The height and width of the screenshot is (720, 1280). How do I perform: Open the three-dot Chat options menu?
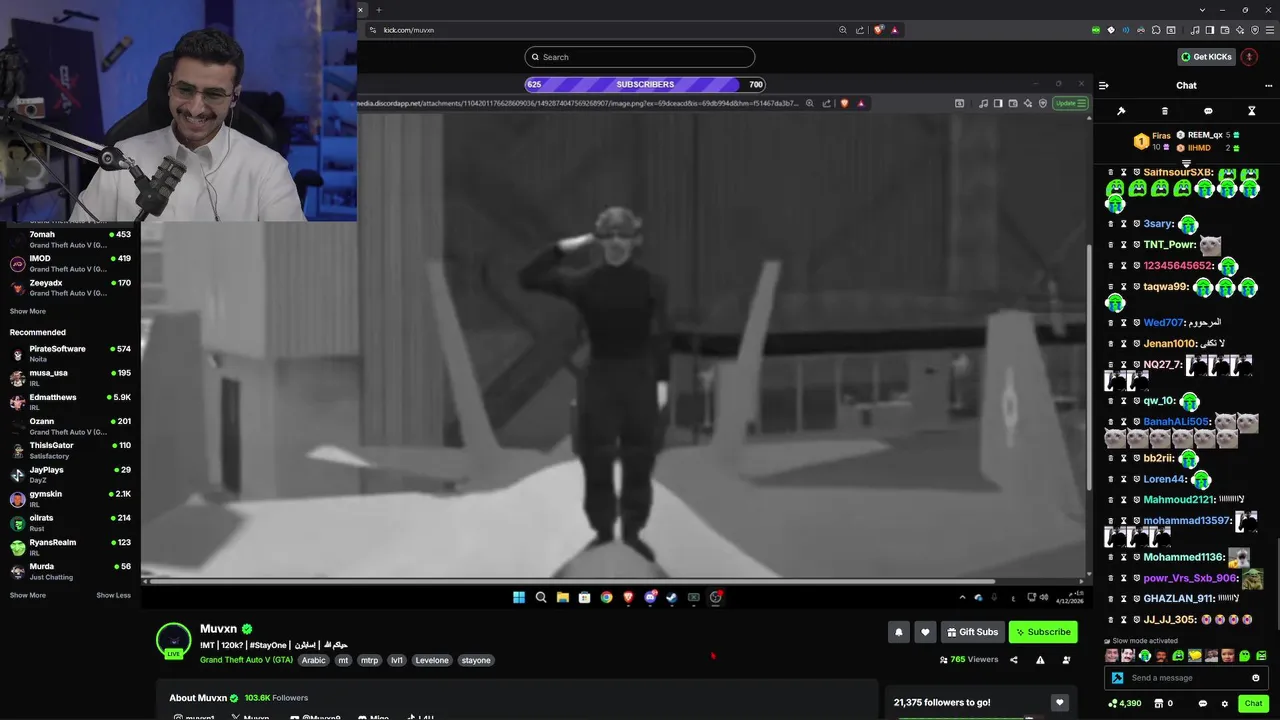1268,85
